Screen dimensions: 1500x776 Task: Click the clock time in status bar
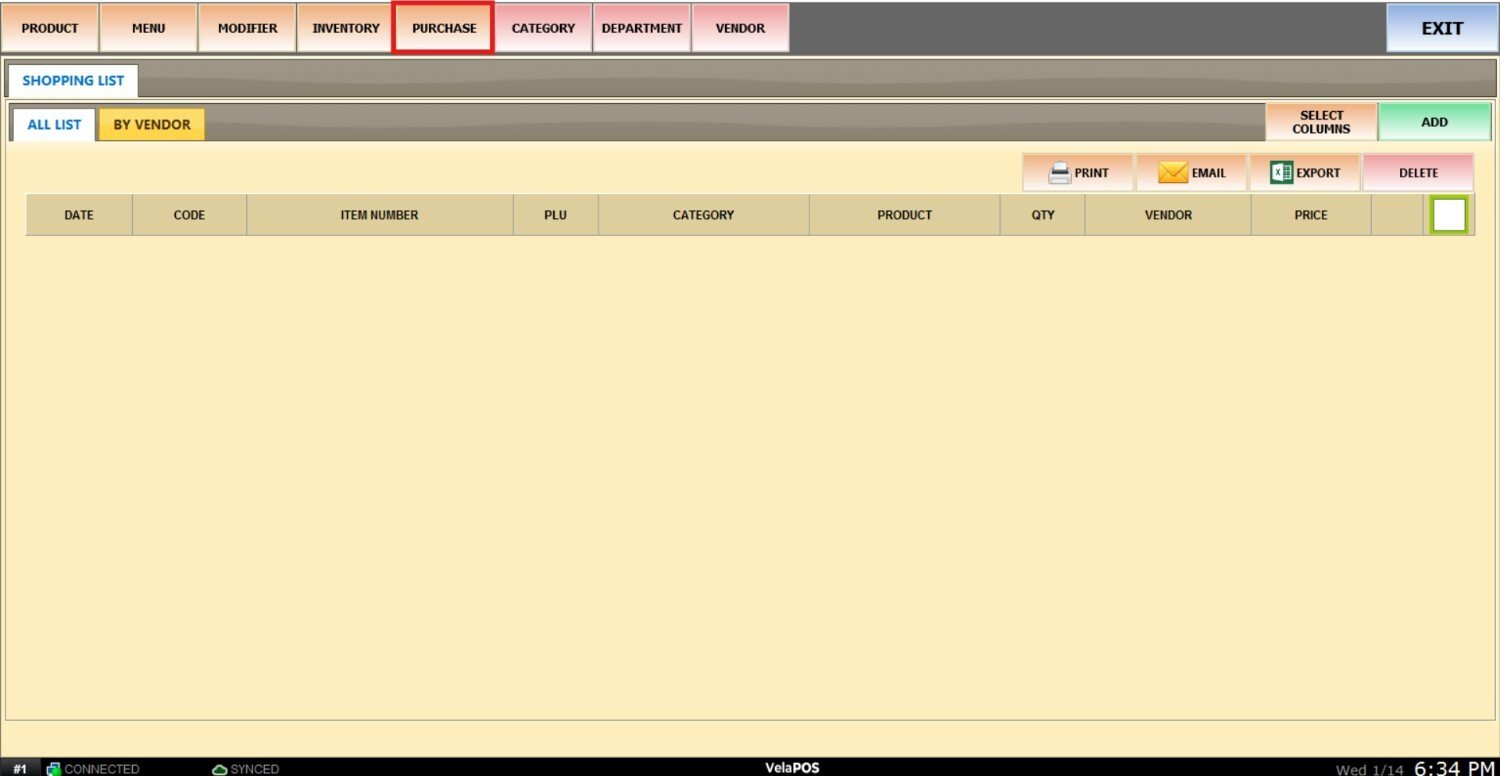click(1454, 768)
